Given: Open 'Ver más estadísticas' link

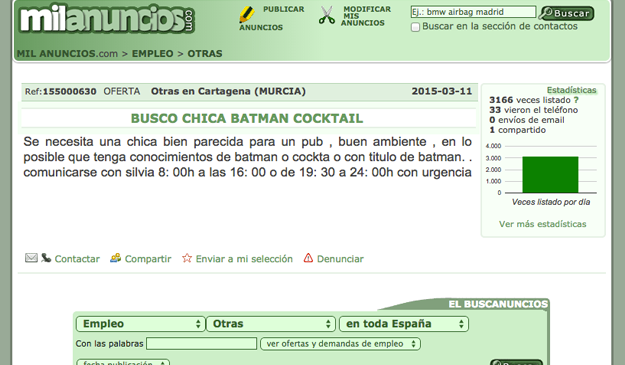Looking at the screenshot, I should 542,224.
